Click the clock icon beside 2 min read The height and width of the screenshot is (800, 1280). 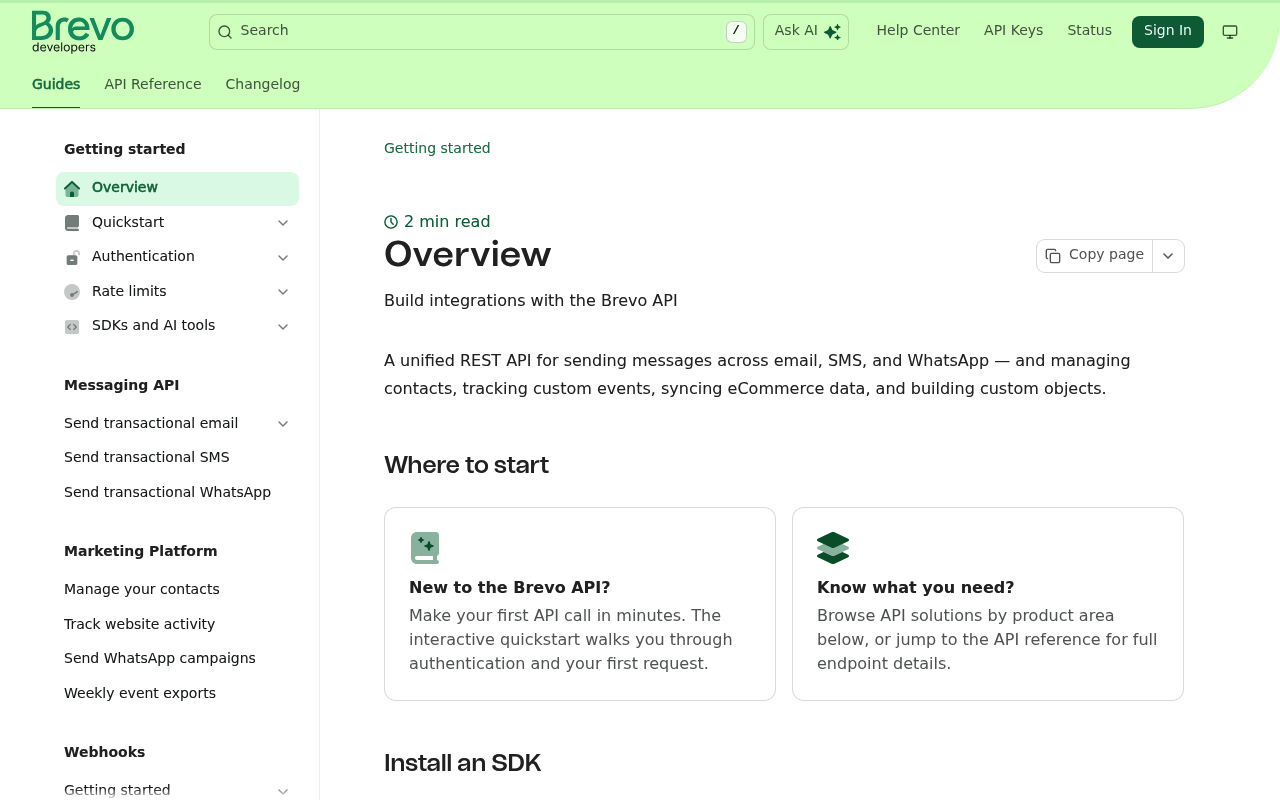(x=391, y=222)
